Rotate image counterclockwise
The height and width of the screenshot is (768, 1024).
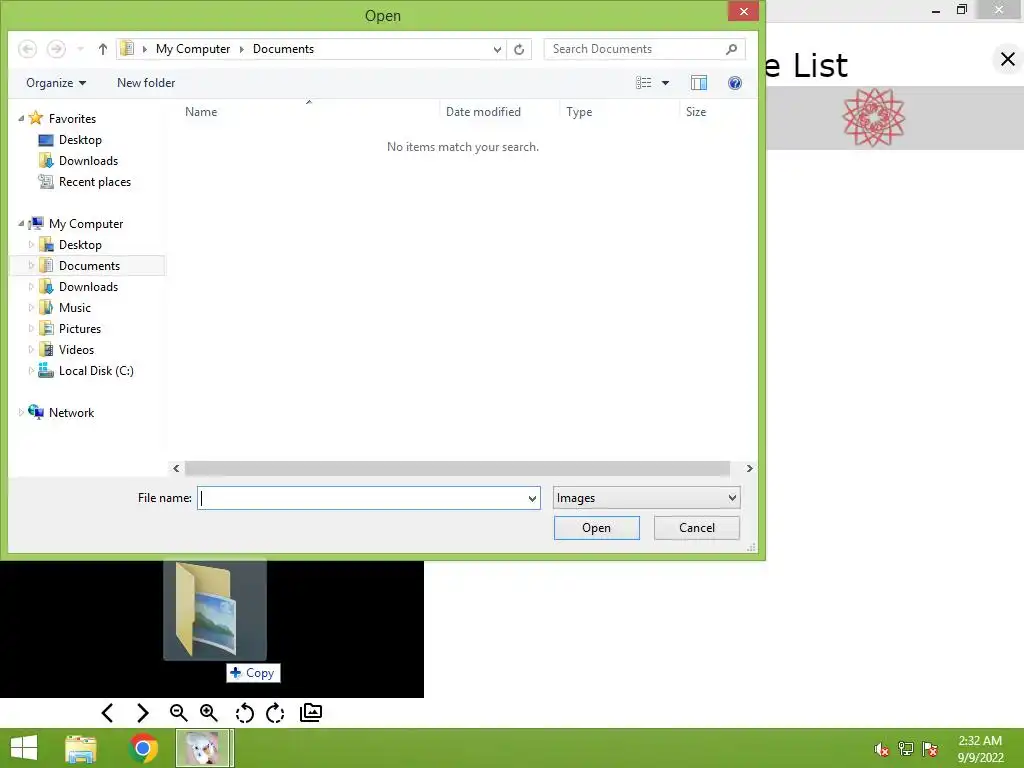pyautogui.click(x=244, y=713)
